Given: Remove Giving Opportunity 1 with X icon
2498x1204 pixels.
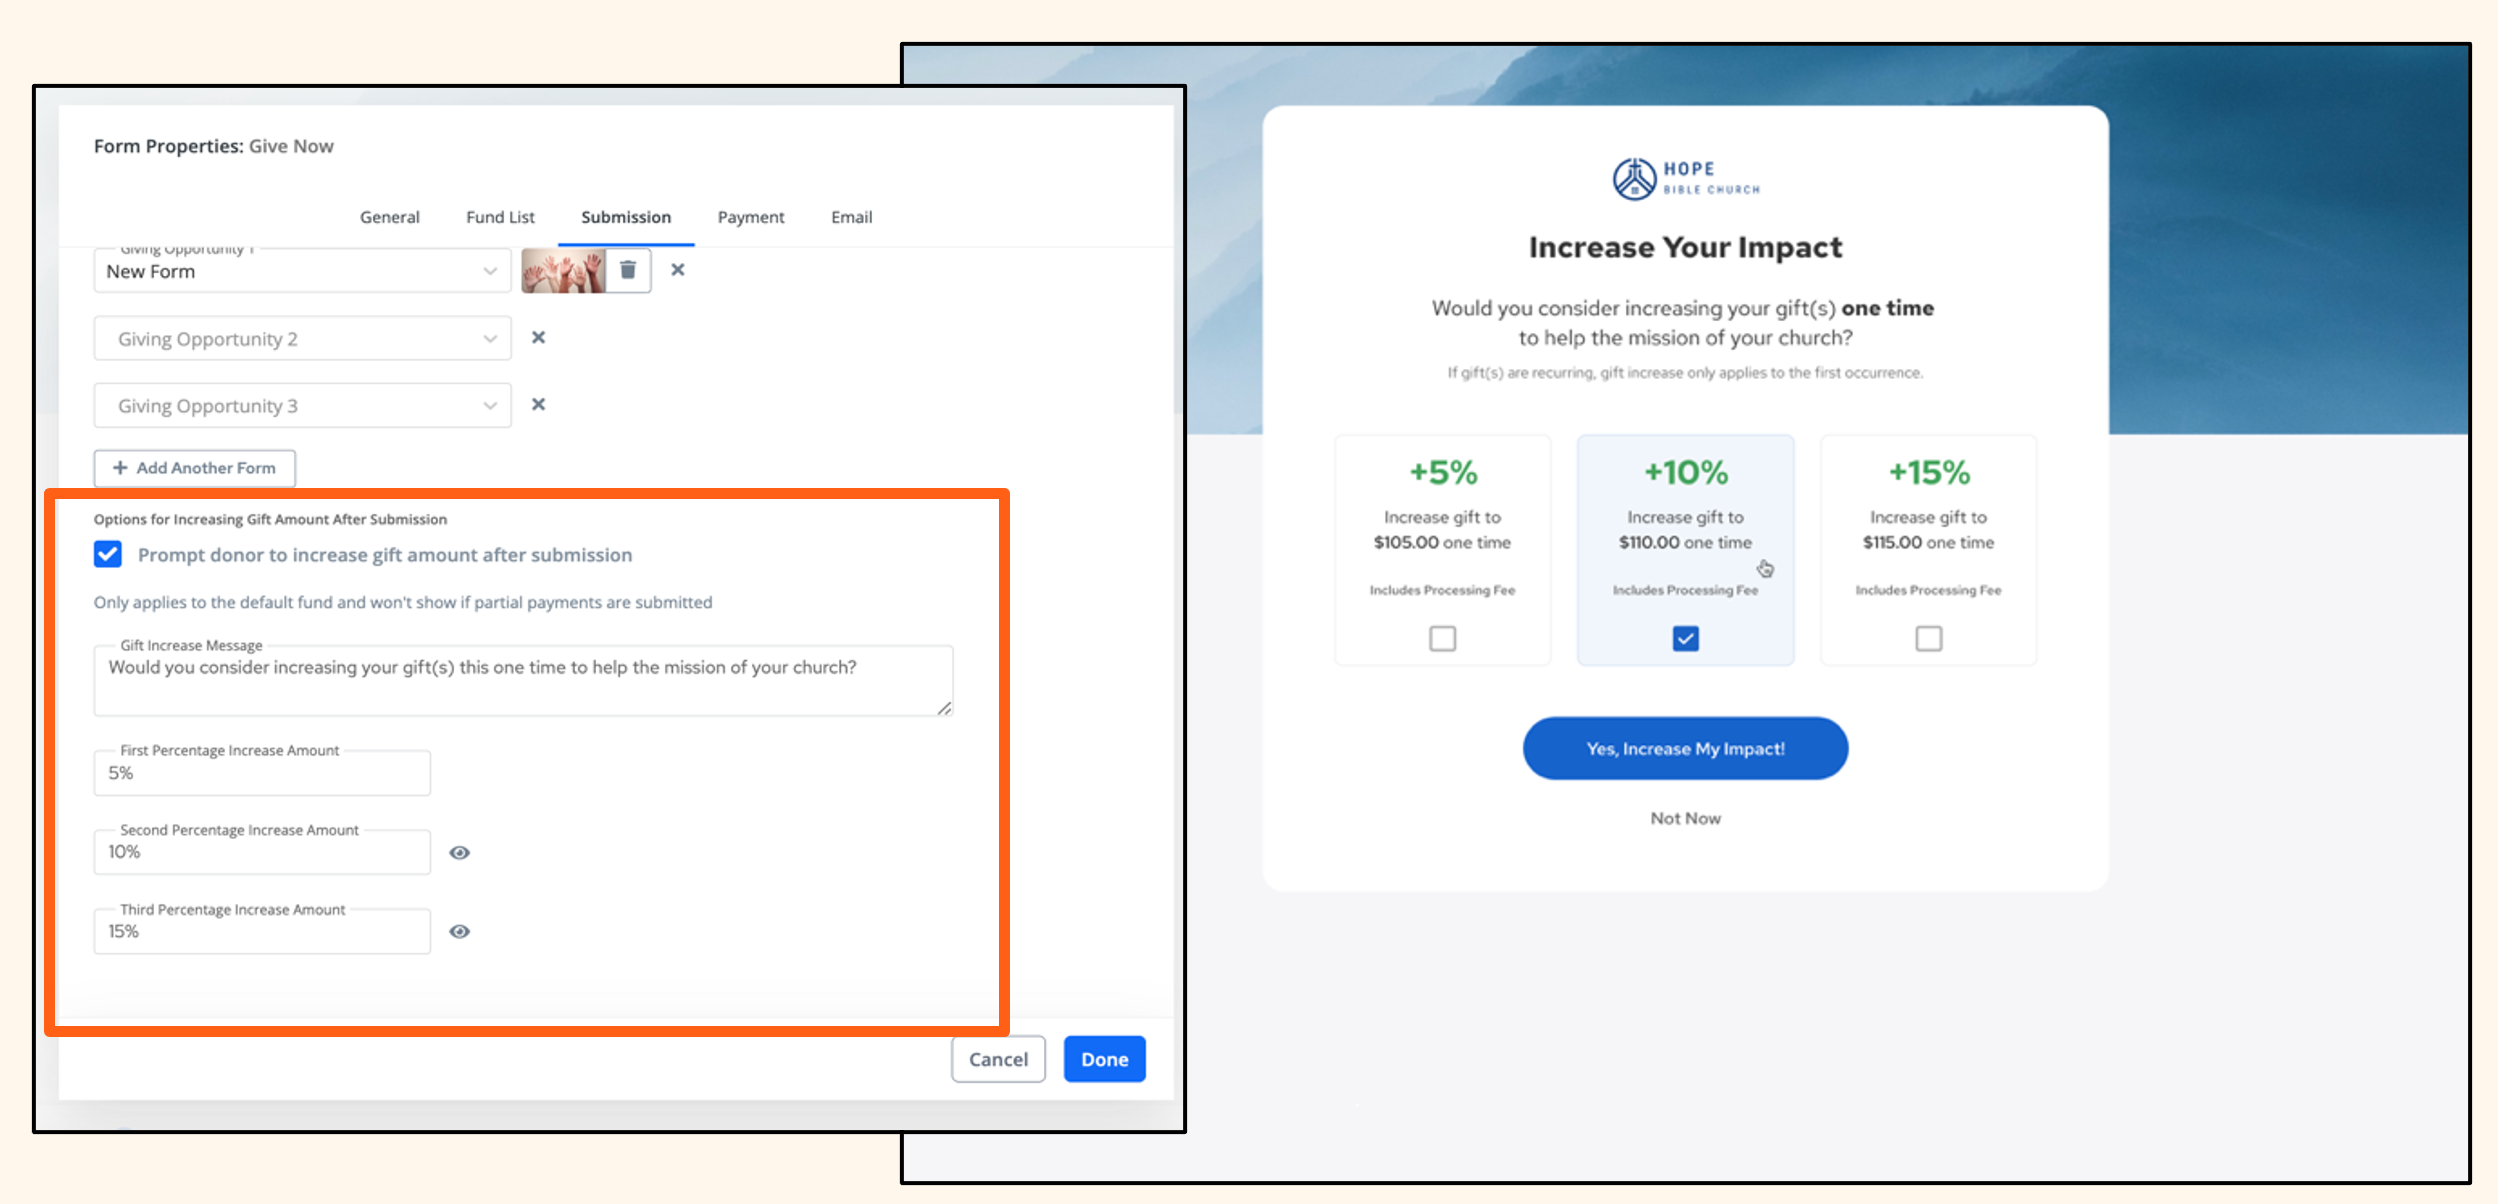Looking at the screenshot, I should 678,270.
